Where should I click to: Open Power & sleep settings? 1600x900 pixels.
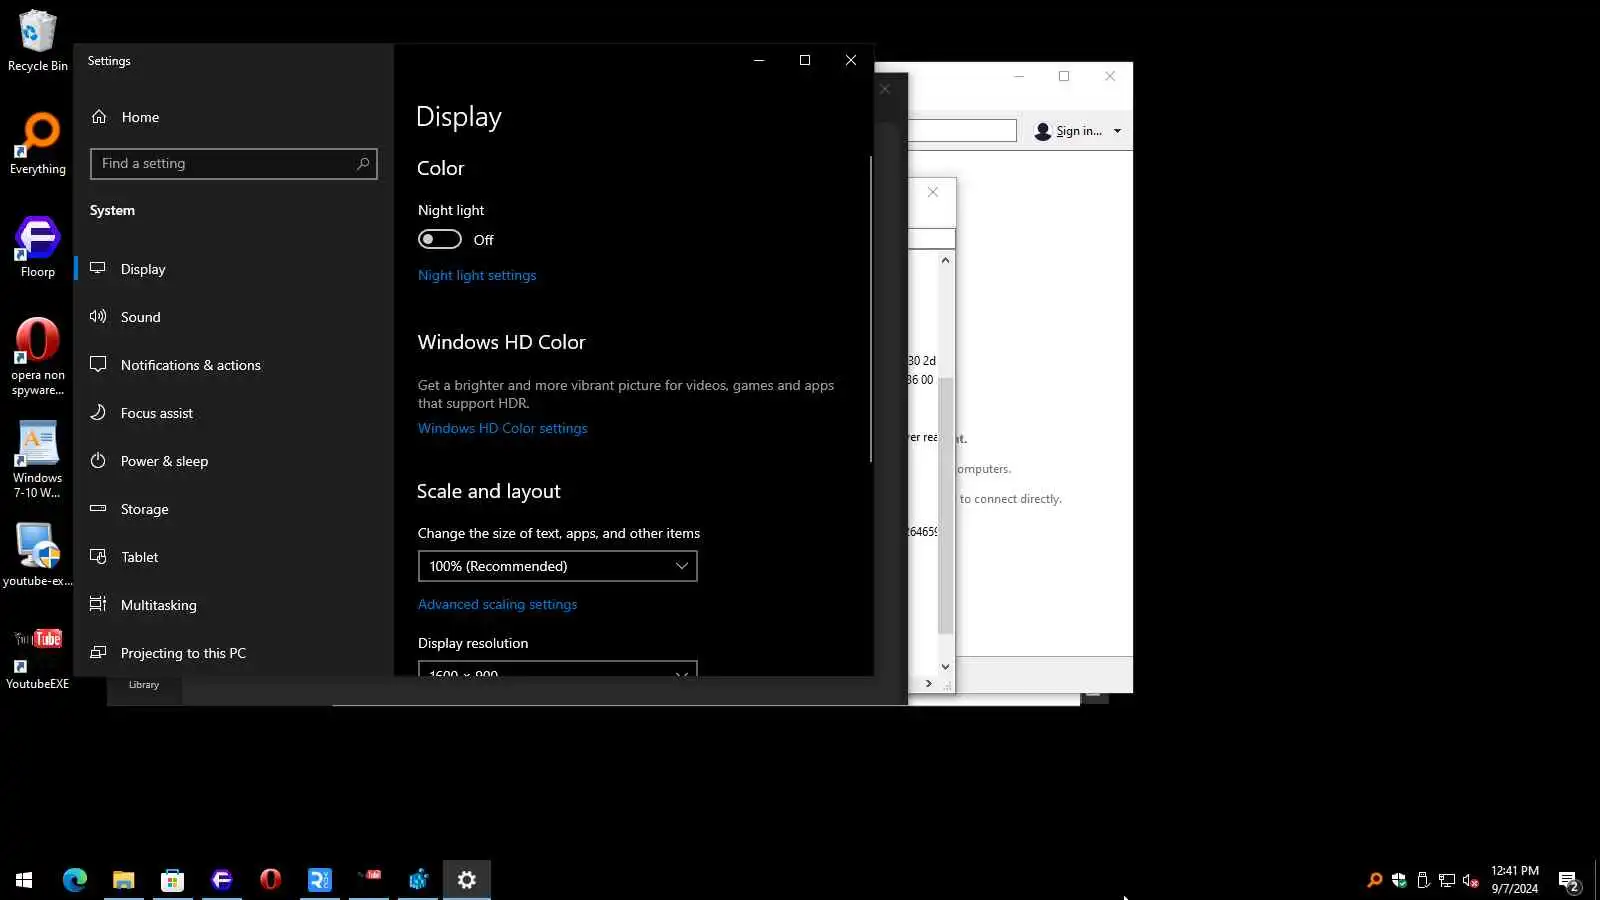coord(234,461)
